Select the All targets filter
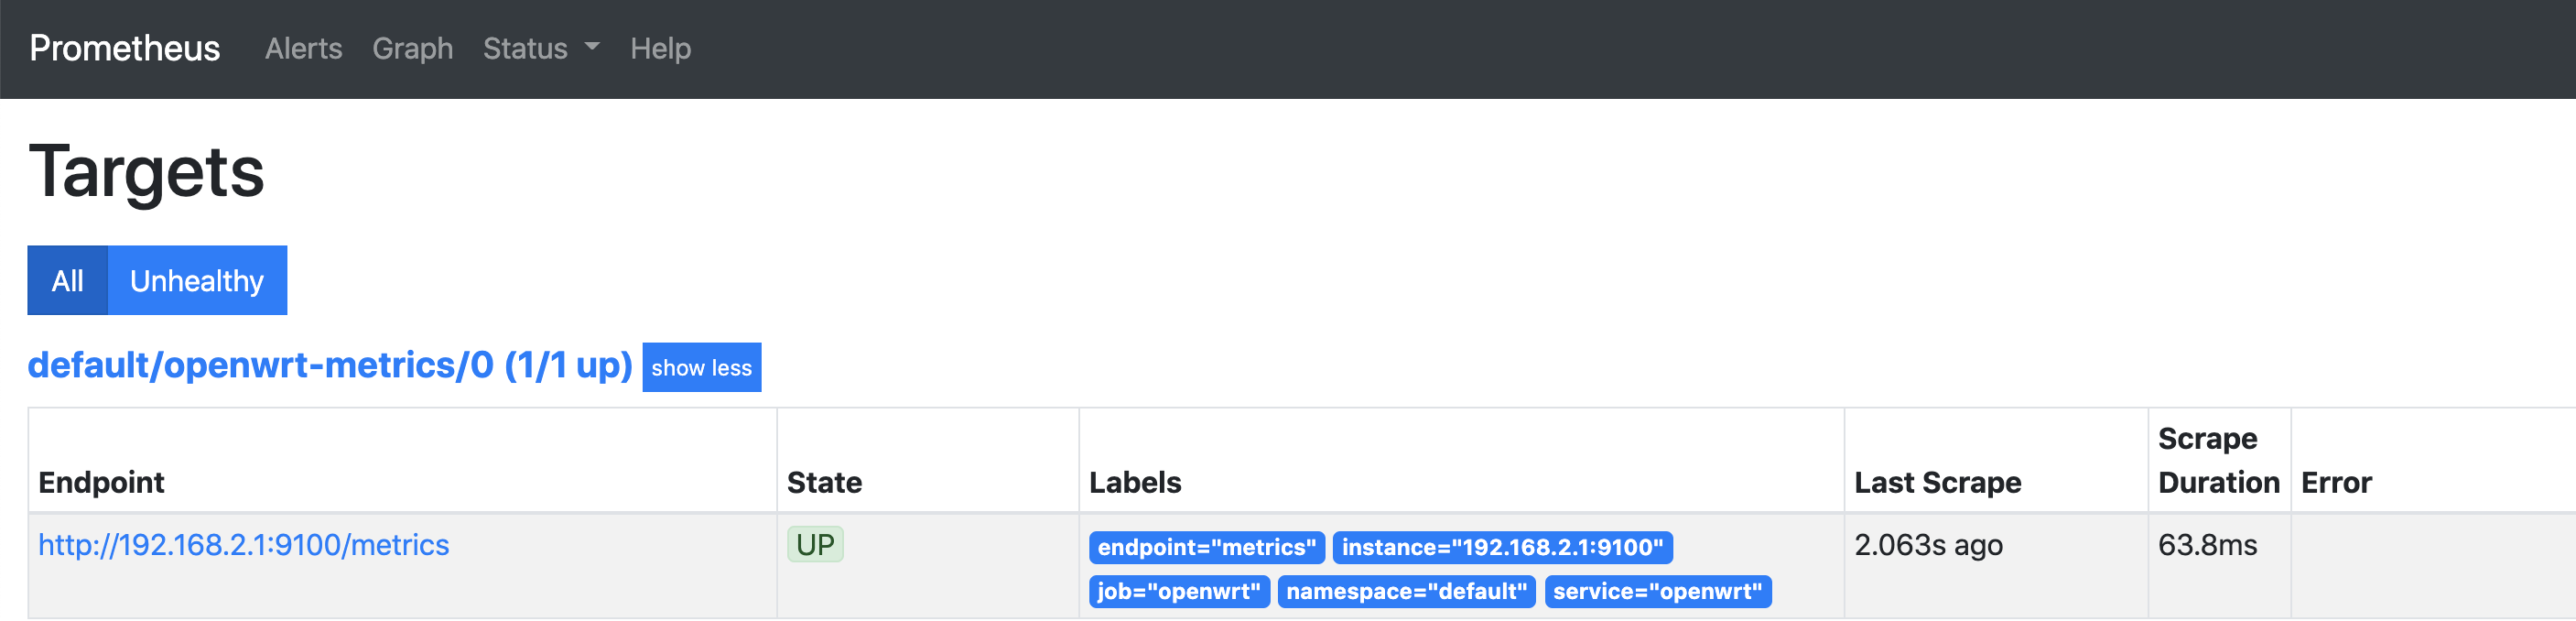 [x=67, y=281]
